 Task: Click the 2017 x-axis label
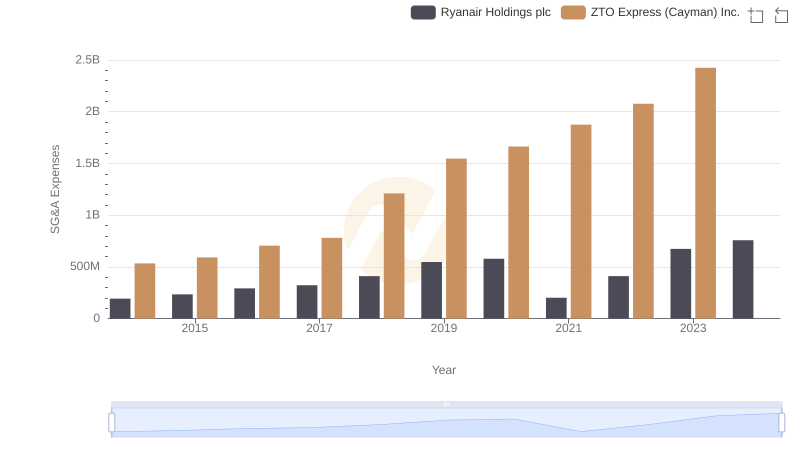[x=319, y=328]
